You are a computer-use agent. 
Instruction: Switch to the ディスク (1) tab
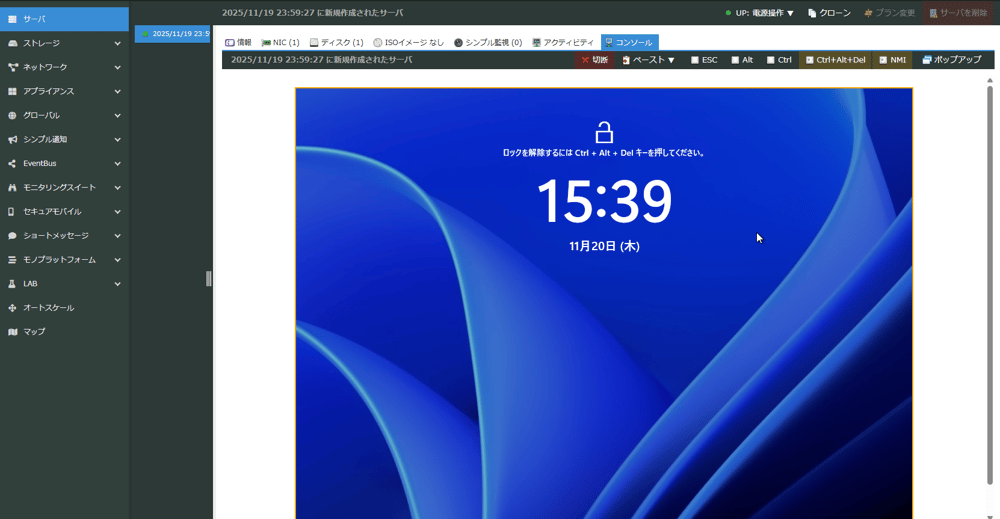pyautogui.click(x=337, y=43)
